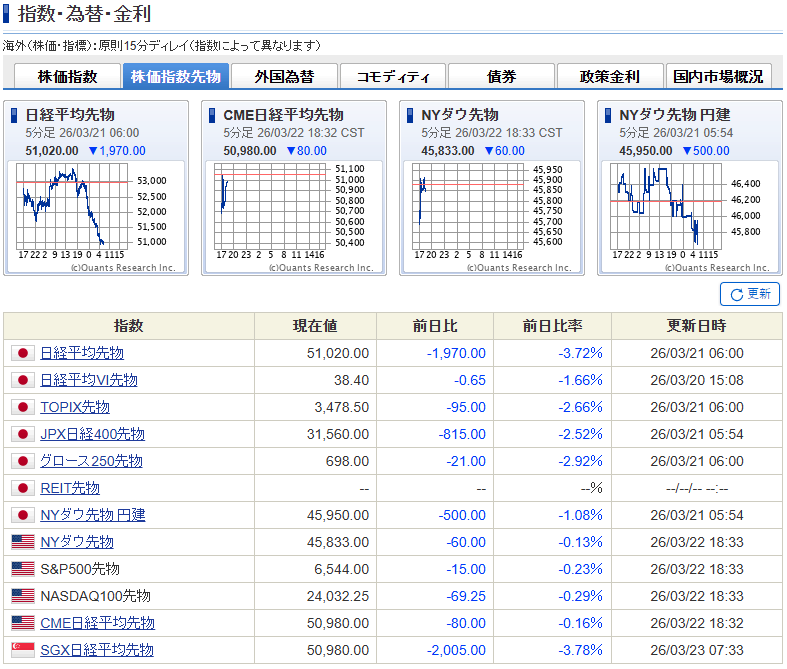Open the CME日経平均先物 table link
Viewport: 787px width, 669px height.
pos(97,623)
